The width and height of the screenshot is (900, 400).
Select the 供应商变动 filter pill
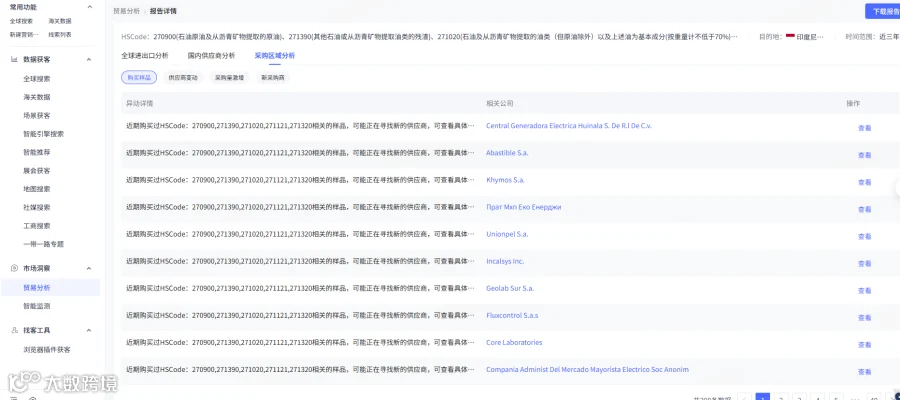183,77
